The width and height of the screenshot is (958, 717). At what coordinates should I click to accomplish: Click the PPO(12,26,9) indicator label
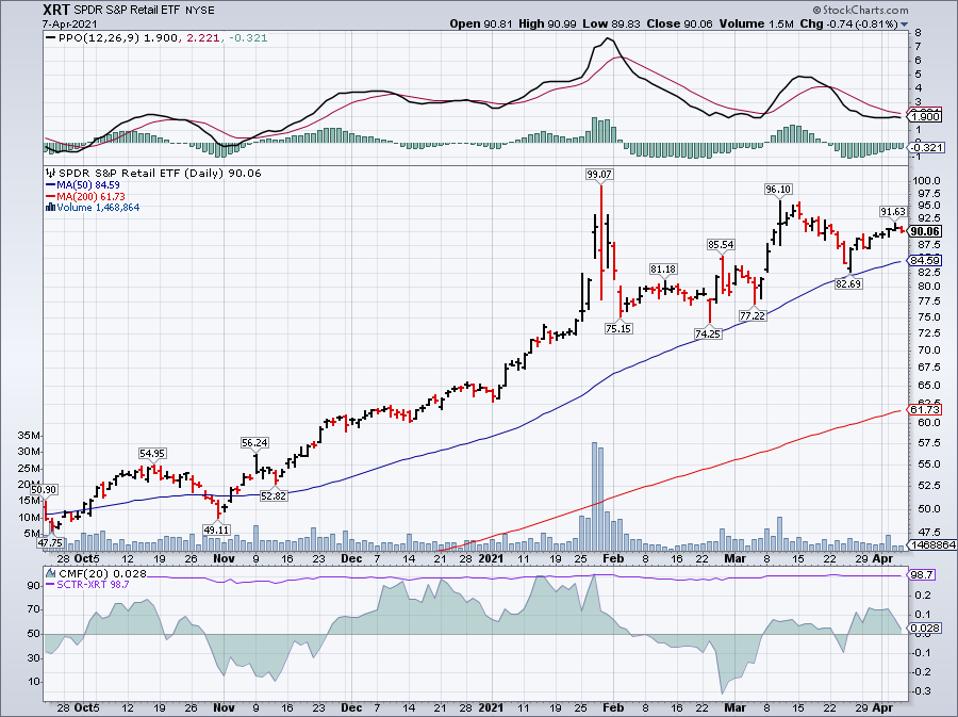(x=100, y=38)
